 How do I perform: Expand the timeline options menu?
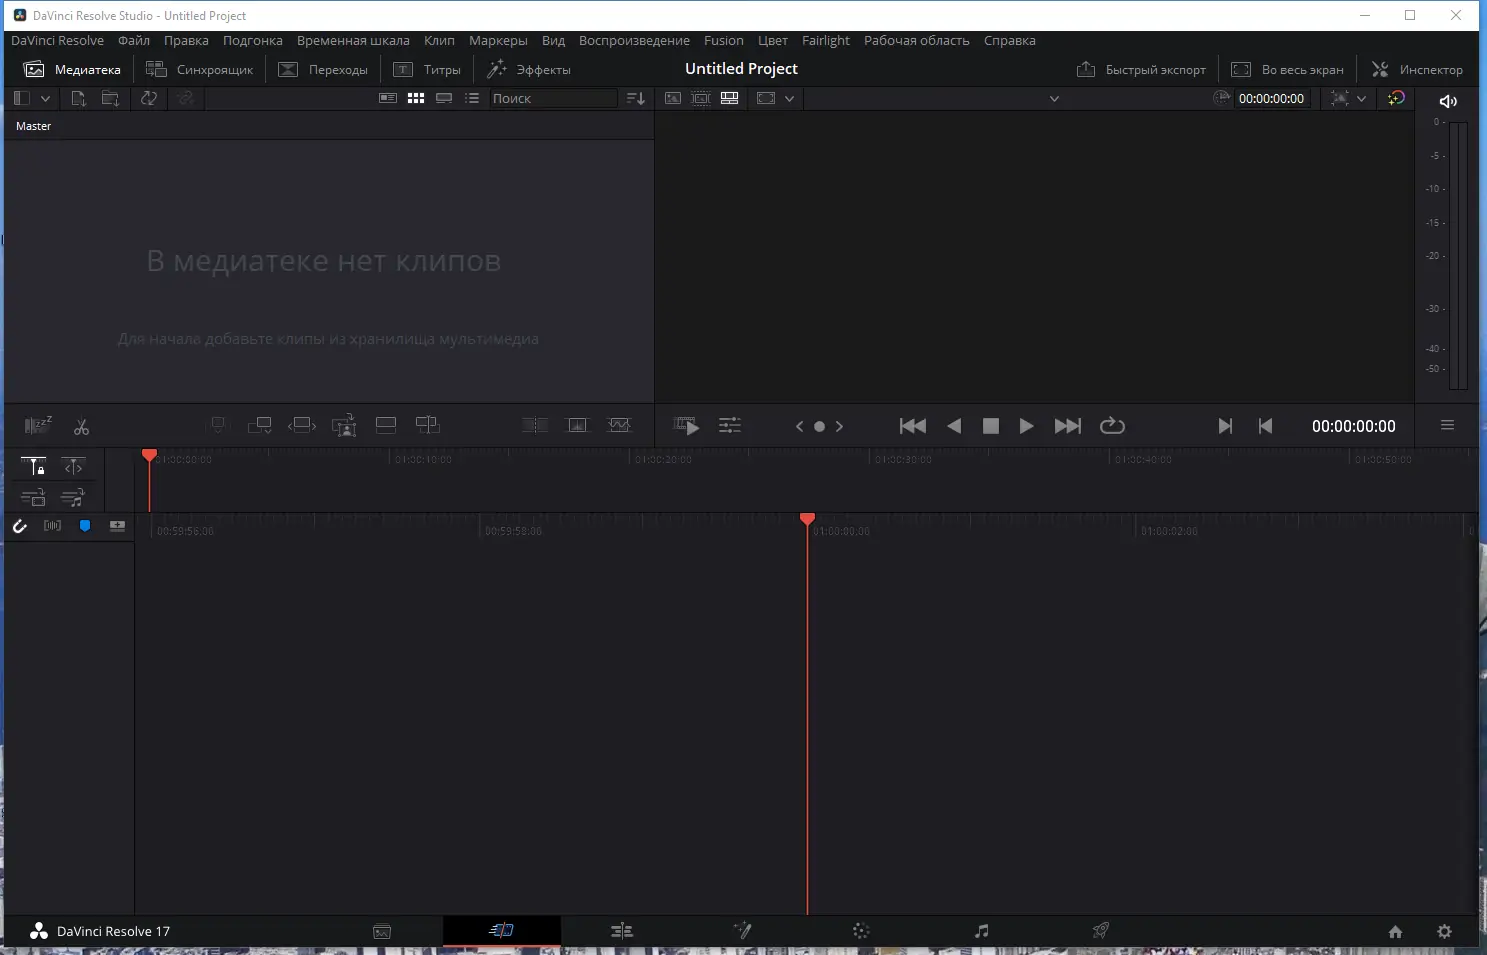1448,425
